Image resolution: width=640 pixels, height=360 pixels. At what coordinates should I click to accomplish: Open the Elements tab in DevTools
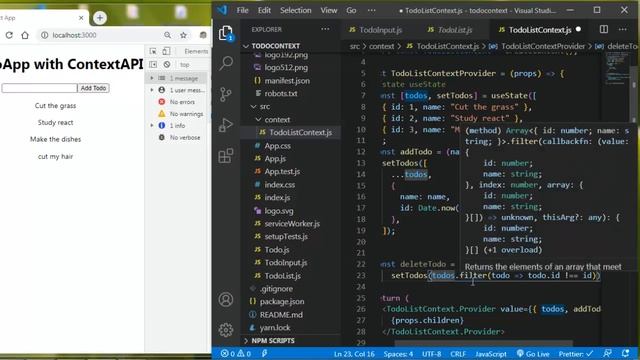tap(196, 51)
